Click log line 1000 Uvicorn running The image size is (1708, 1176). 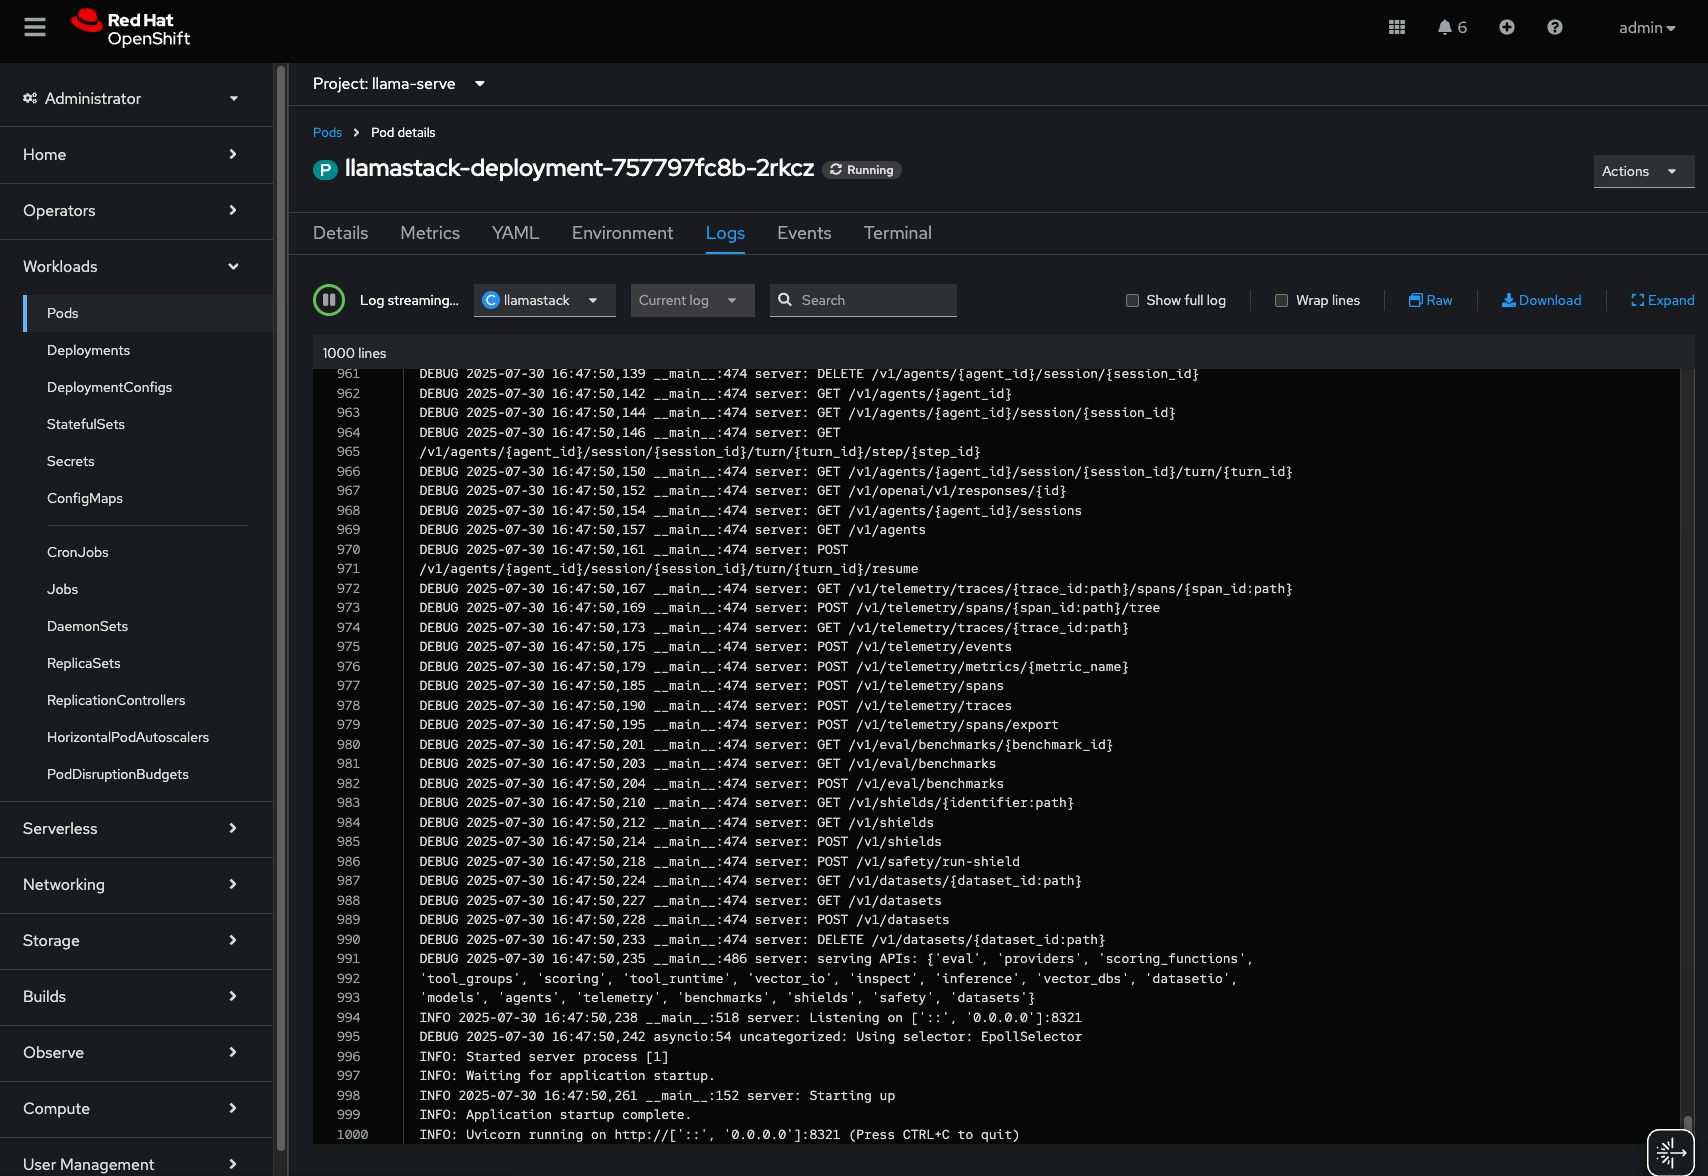719,1134
